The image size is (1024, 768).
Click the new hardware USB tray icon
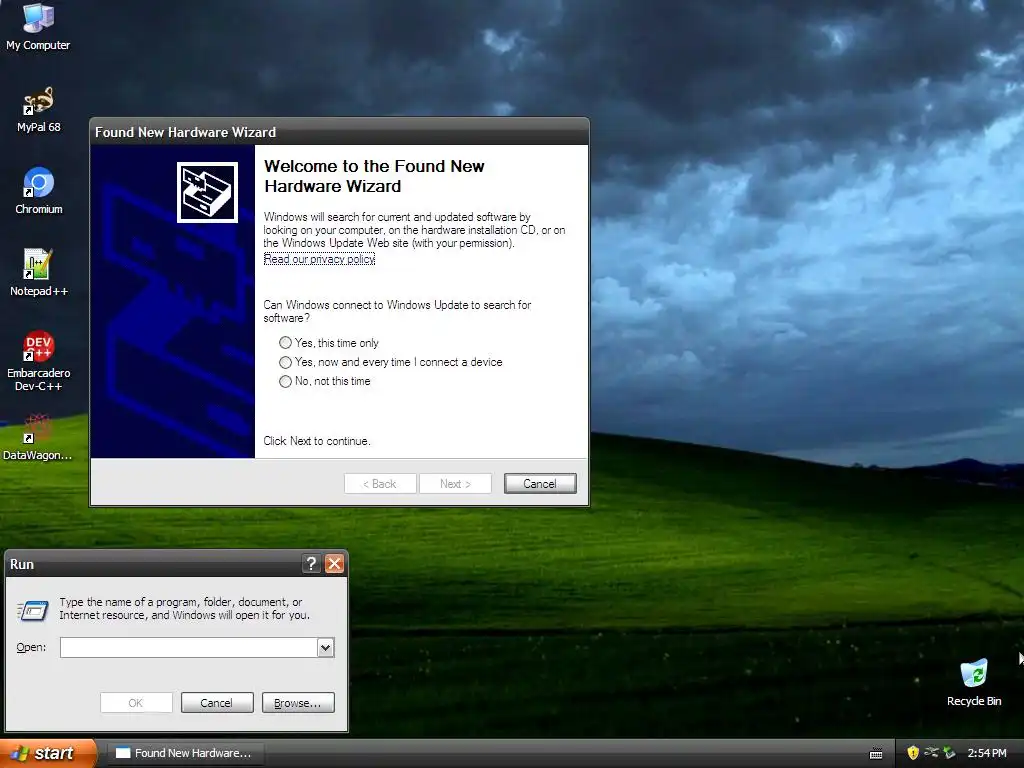pos(931,753)
